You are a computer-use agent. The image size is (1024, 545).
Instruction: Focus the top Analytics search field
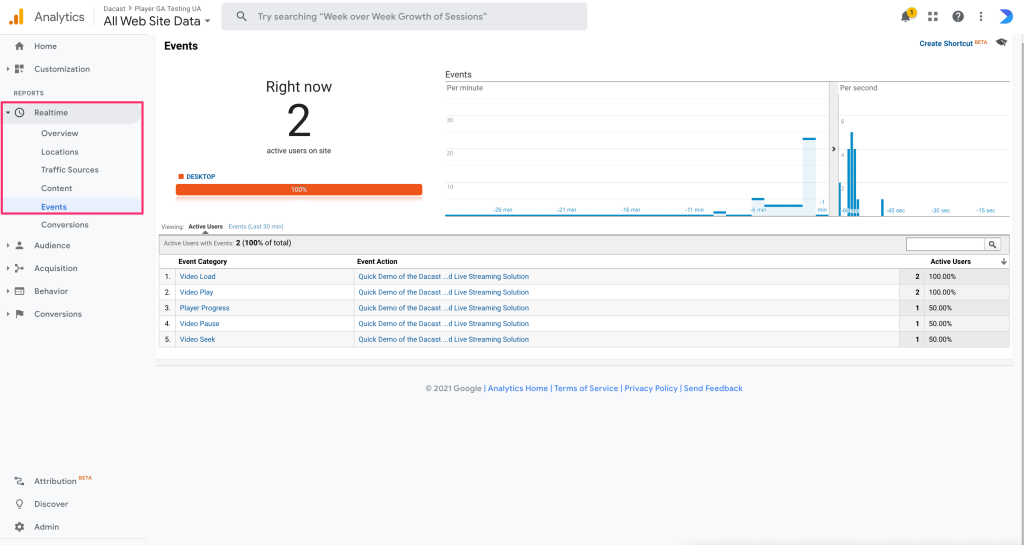404,16
